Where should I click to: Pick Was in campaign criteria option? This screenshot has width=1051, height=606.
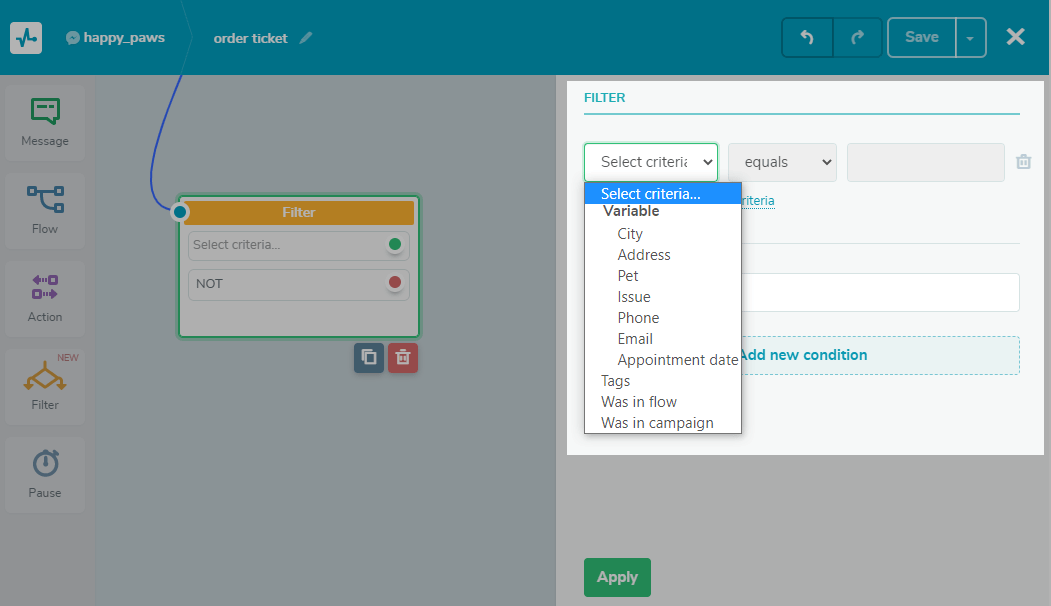point(657,423)
